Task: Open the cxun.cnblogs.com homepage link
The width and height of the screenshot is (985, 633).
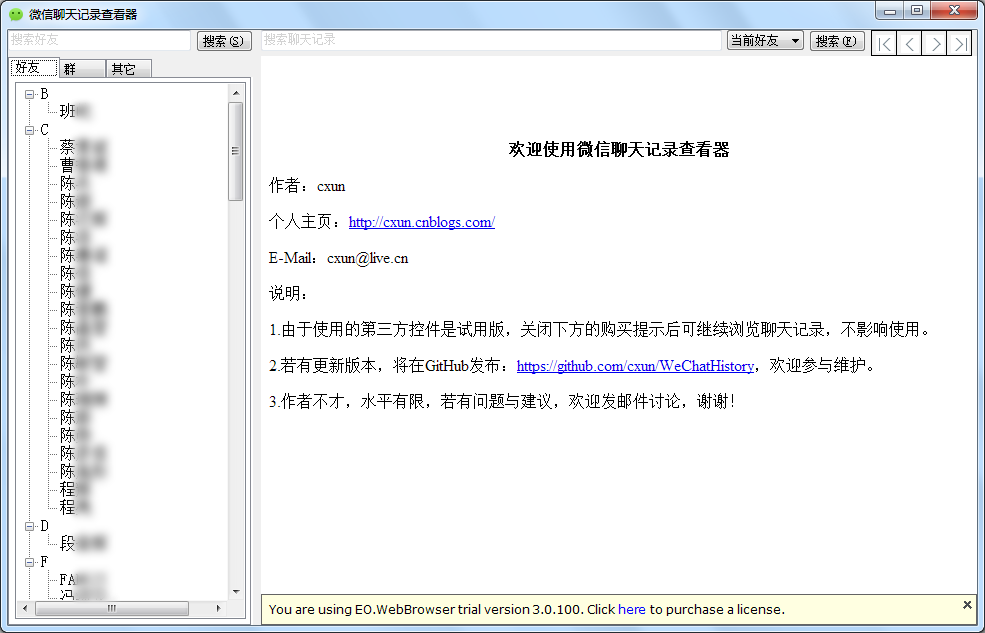Action: pos(422,222)
